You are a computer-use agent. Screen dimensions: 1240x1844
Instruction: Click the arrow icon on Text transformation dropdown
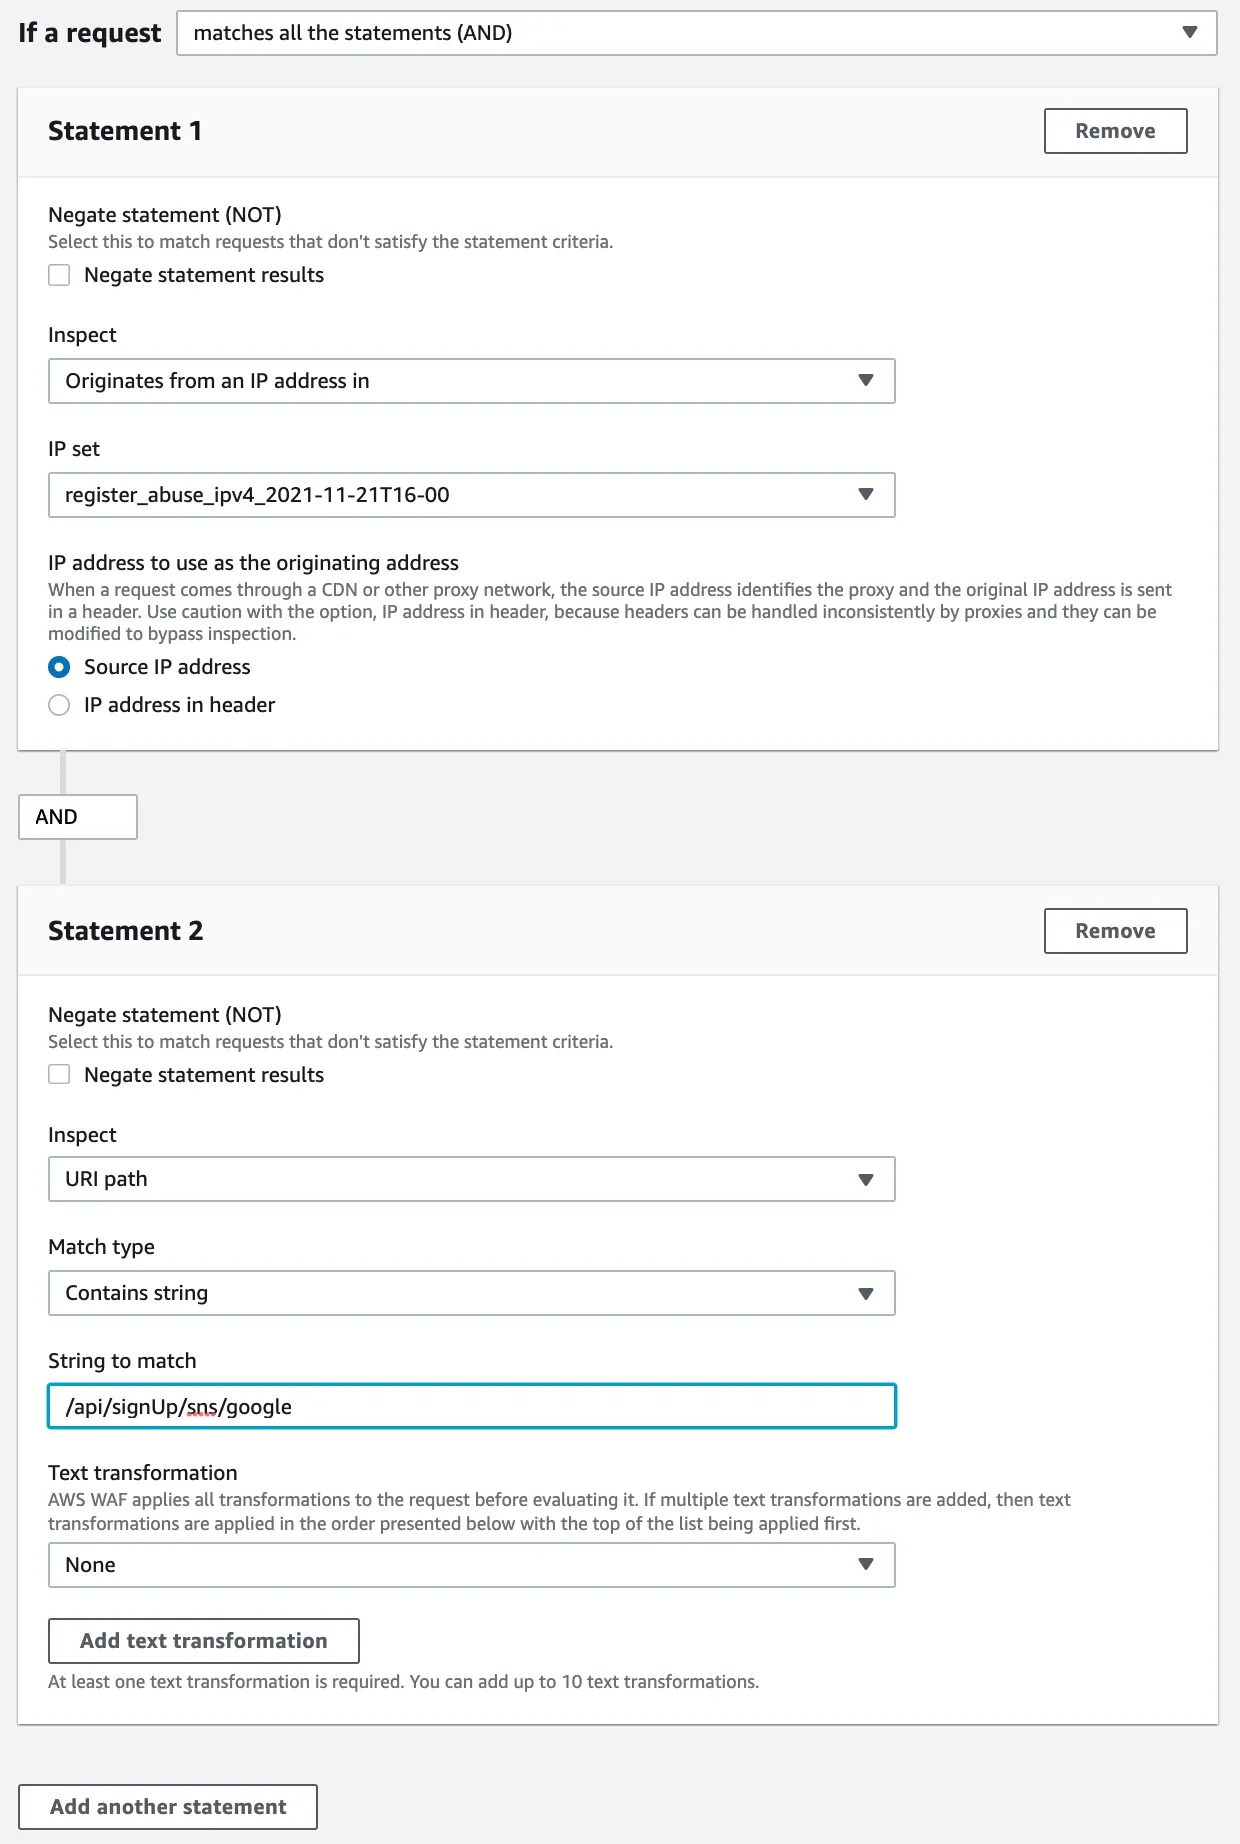866,1564
